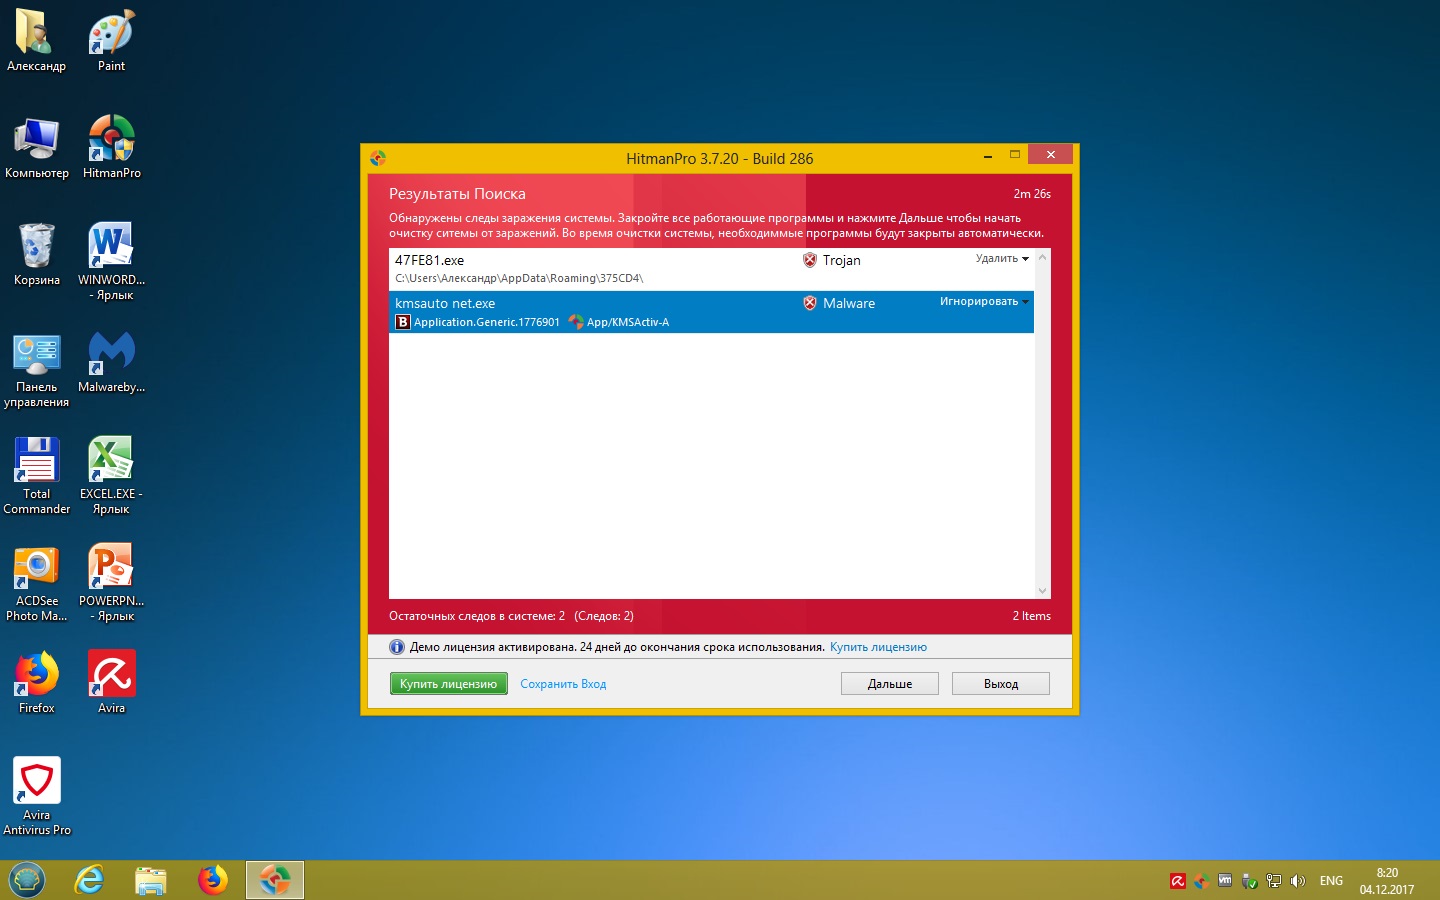Screen dimensions: 1440x900
Task: Launch Firefox from the taskbar
Action: click(212, 880)
